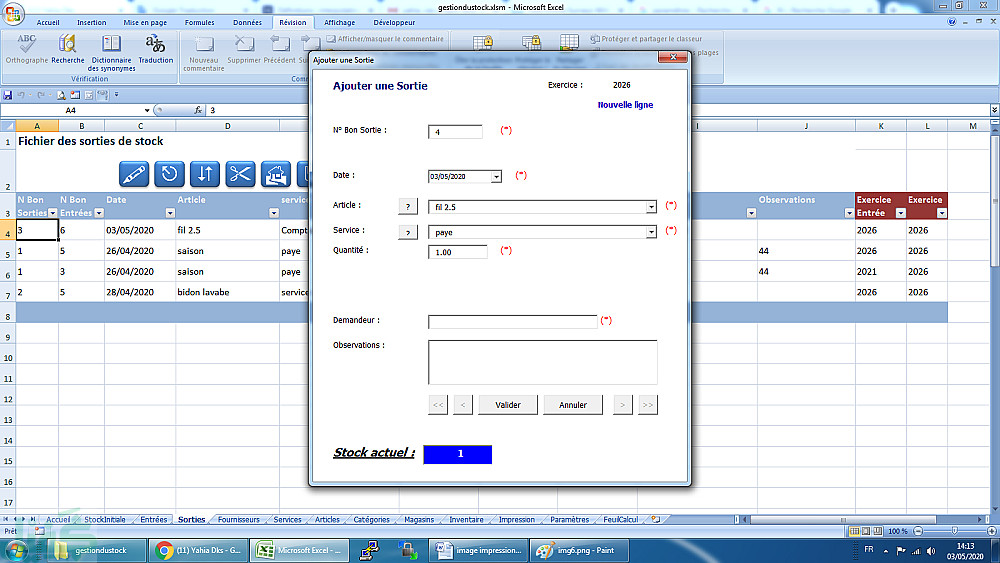Click cell containing bidon lavabe

coord(227,292)
